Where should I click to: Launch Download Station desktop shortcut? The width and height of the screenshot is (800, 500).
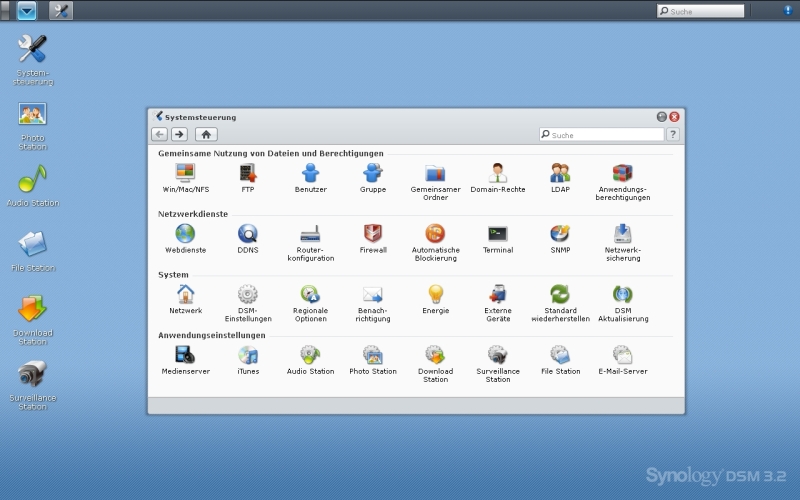click(32, 310)
